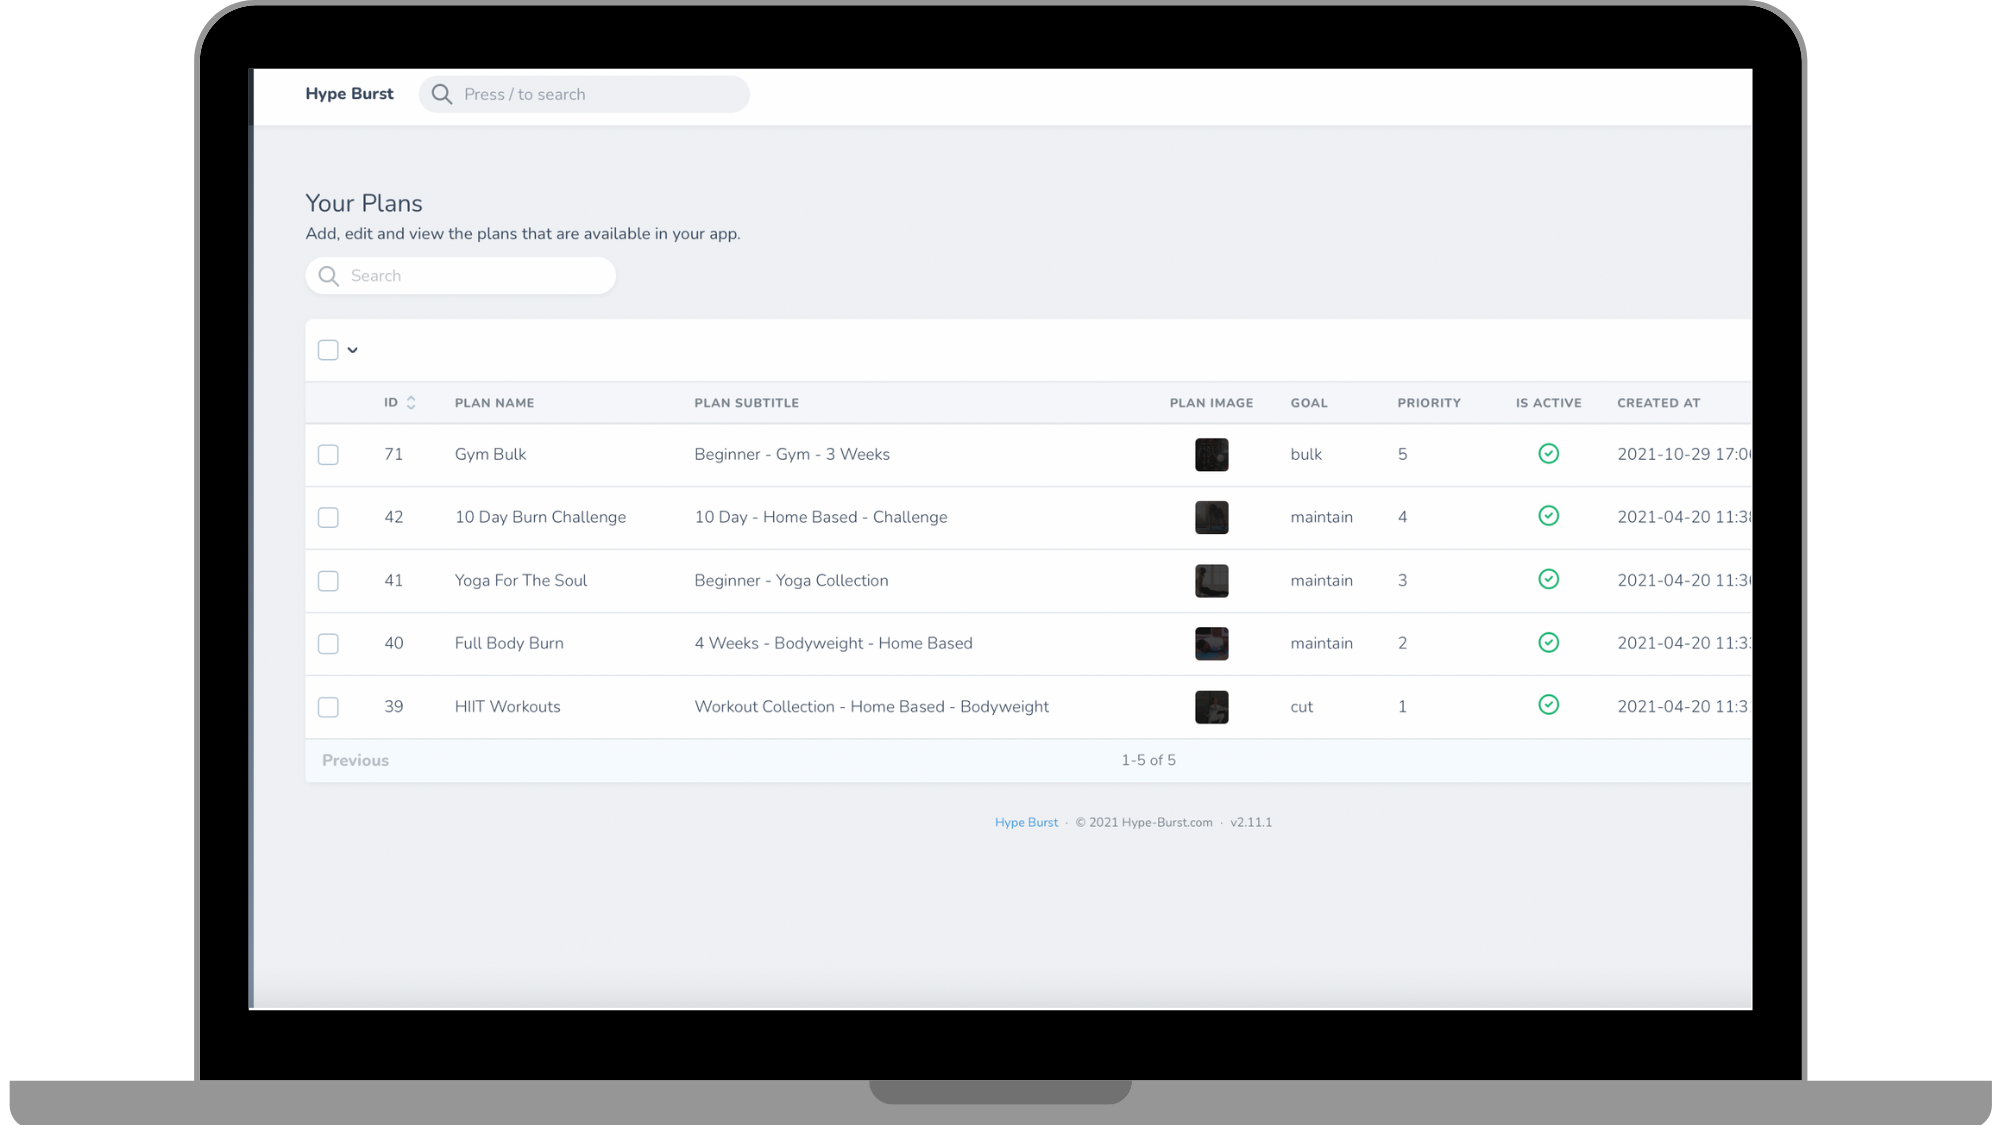Open the Gym Bulk plan image thumbnail

click(1211, 455)
